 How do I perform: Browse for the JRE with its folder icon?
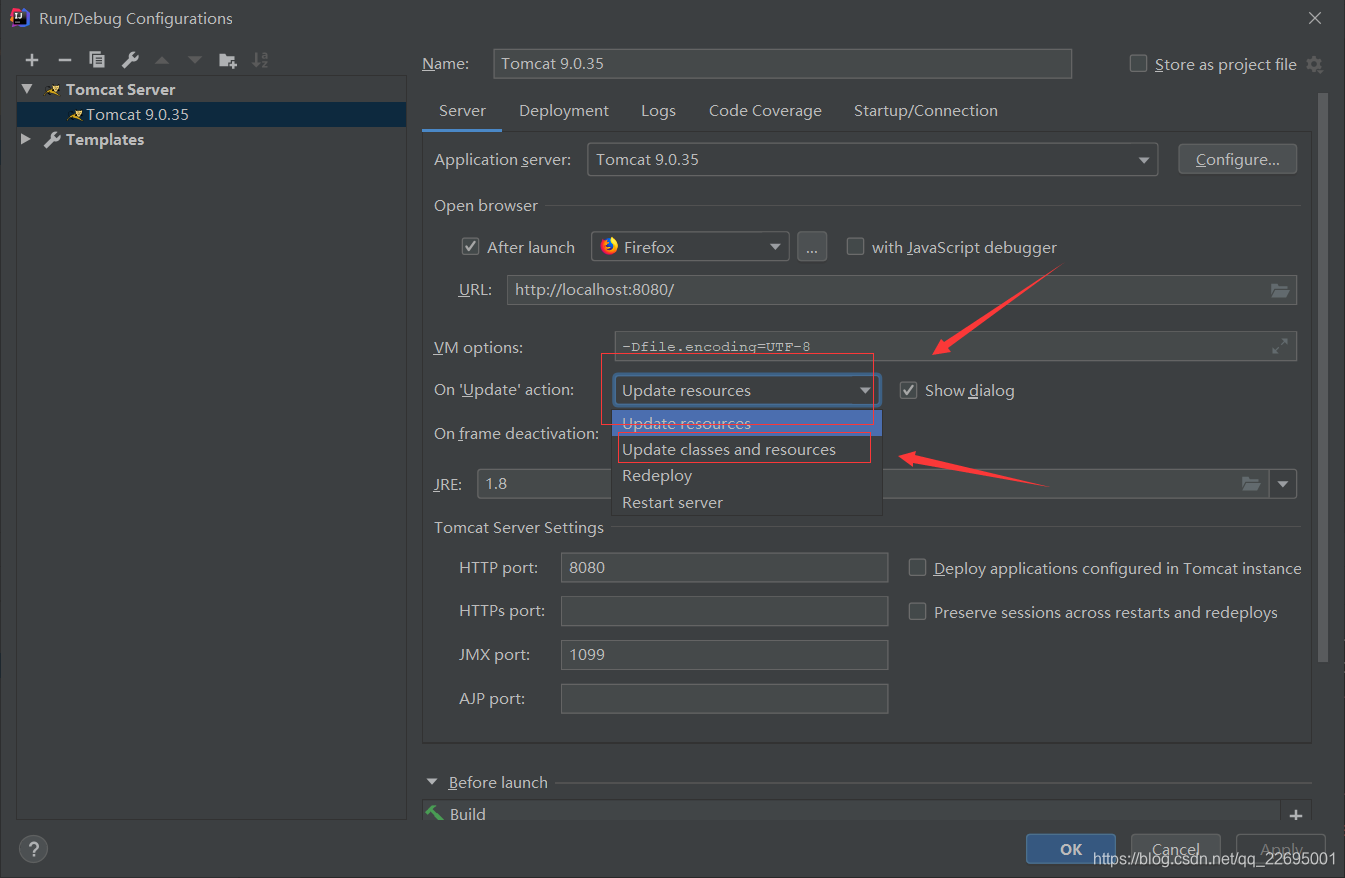1251,484
